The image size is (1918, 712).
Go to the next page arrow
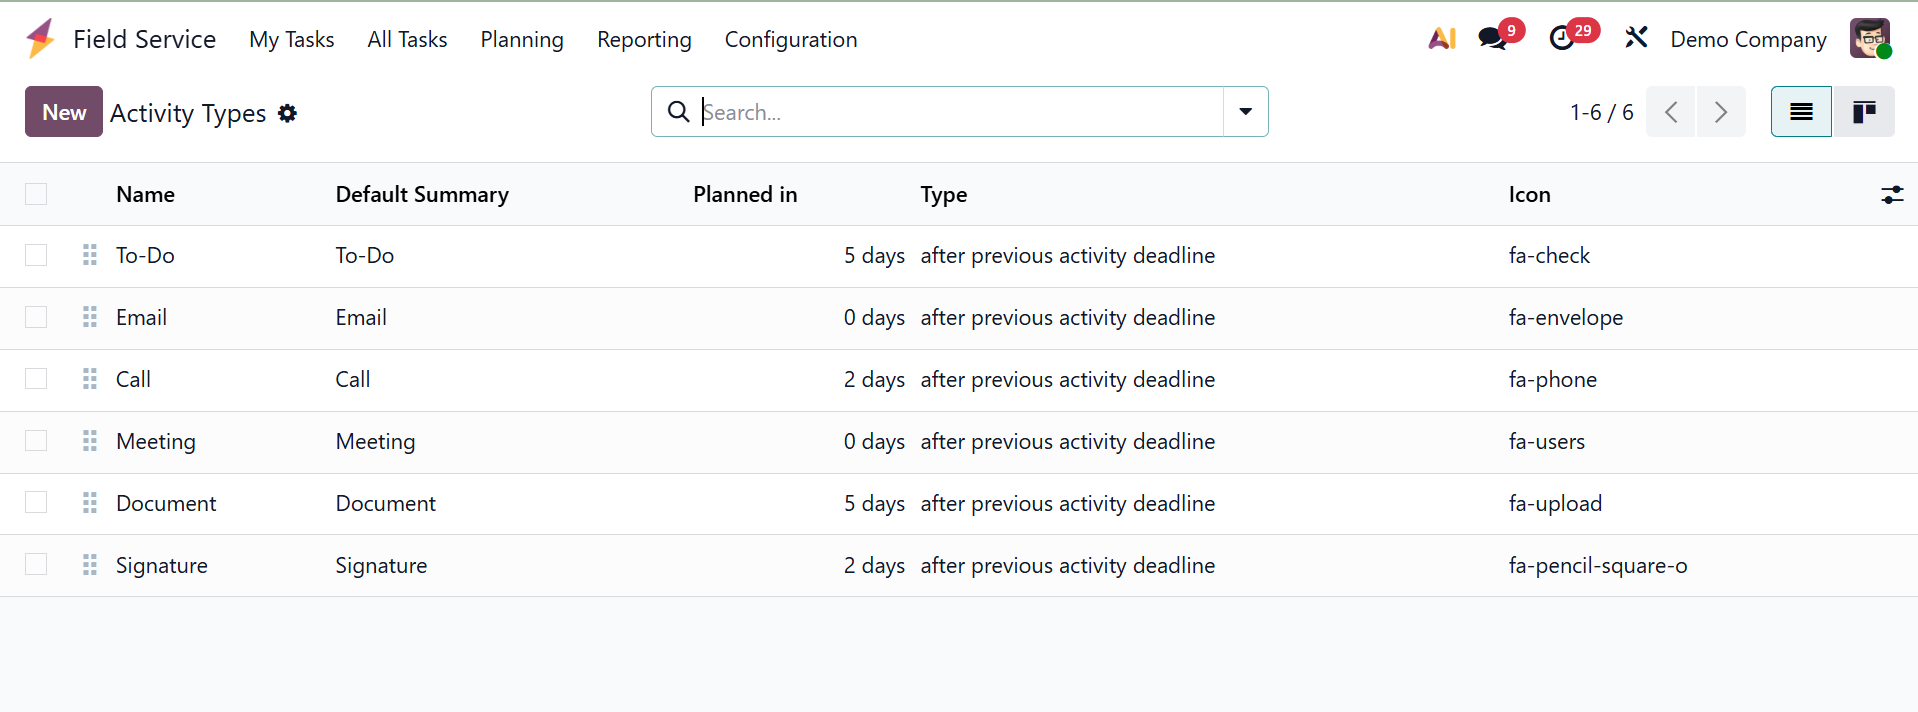[x=1721, y=112]
